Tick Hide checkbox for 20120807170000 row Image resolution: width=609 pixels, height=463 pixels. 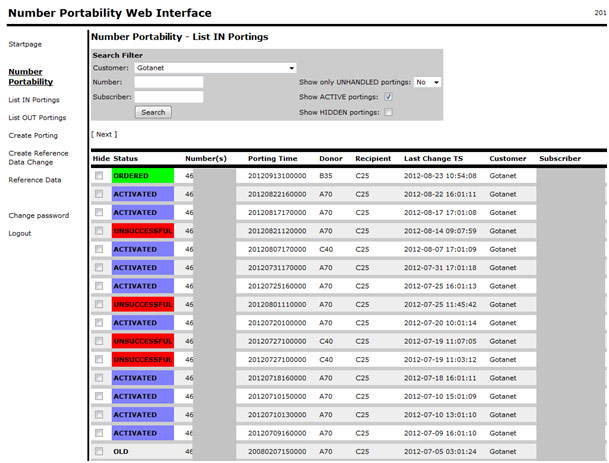(x=99, y=249)
